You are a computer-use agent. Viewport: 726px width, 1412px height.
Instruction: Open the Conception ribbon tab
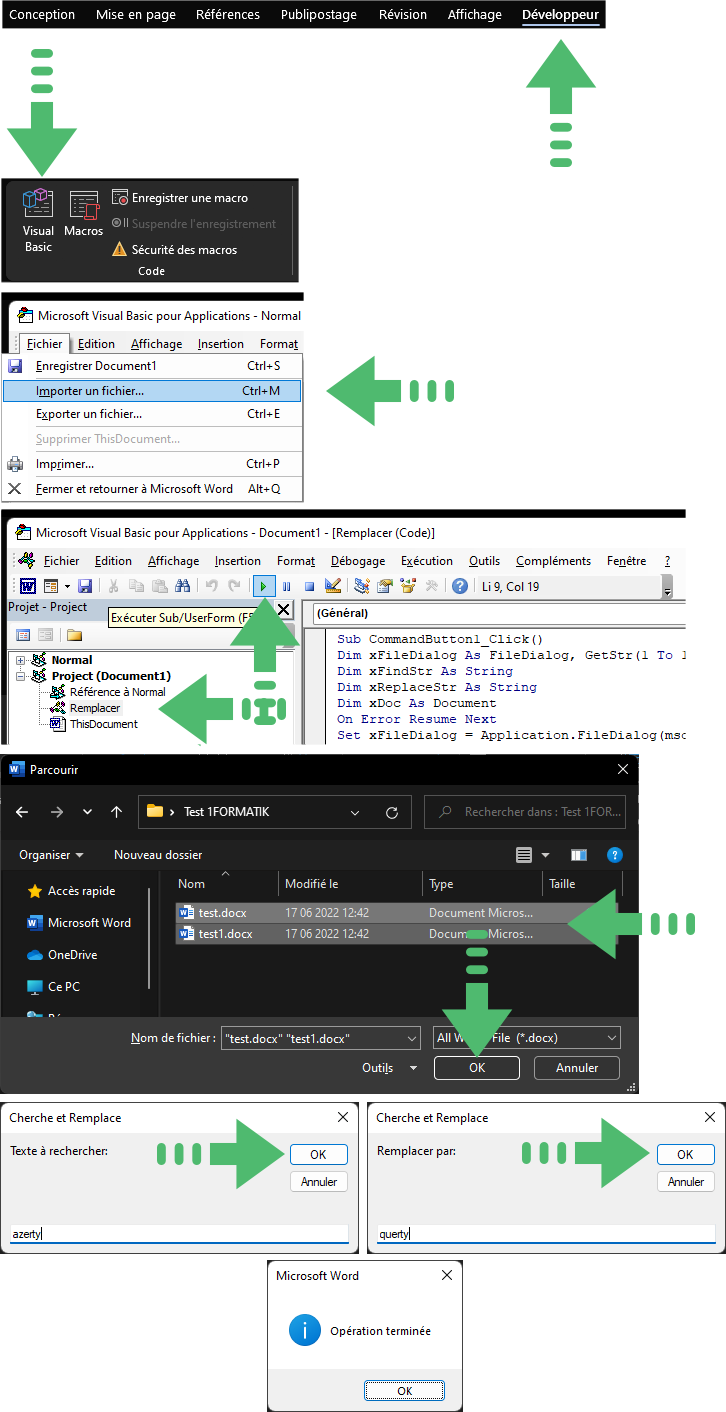[42, 15]
